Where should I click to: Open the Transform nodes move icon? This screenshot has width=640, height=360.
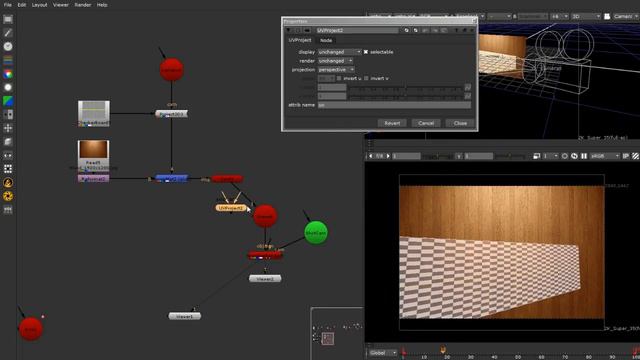pyautogui.click(x=8, y=128)
